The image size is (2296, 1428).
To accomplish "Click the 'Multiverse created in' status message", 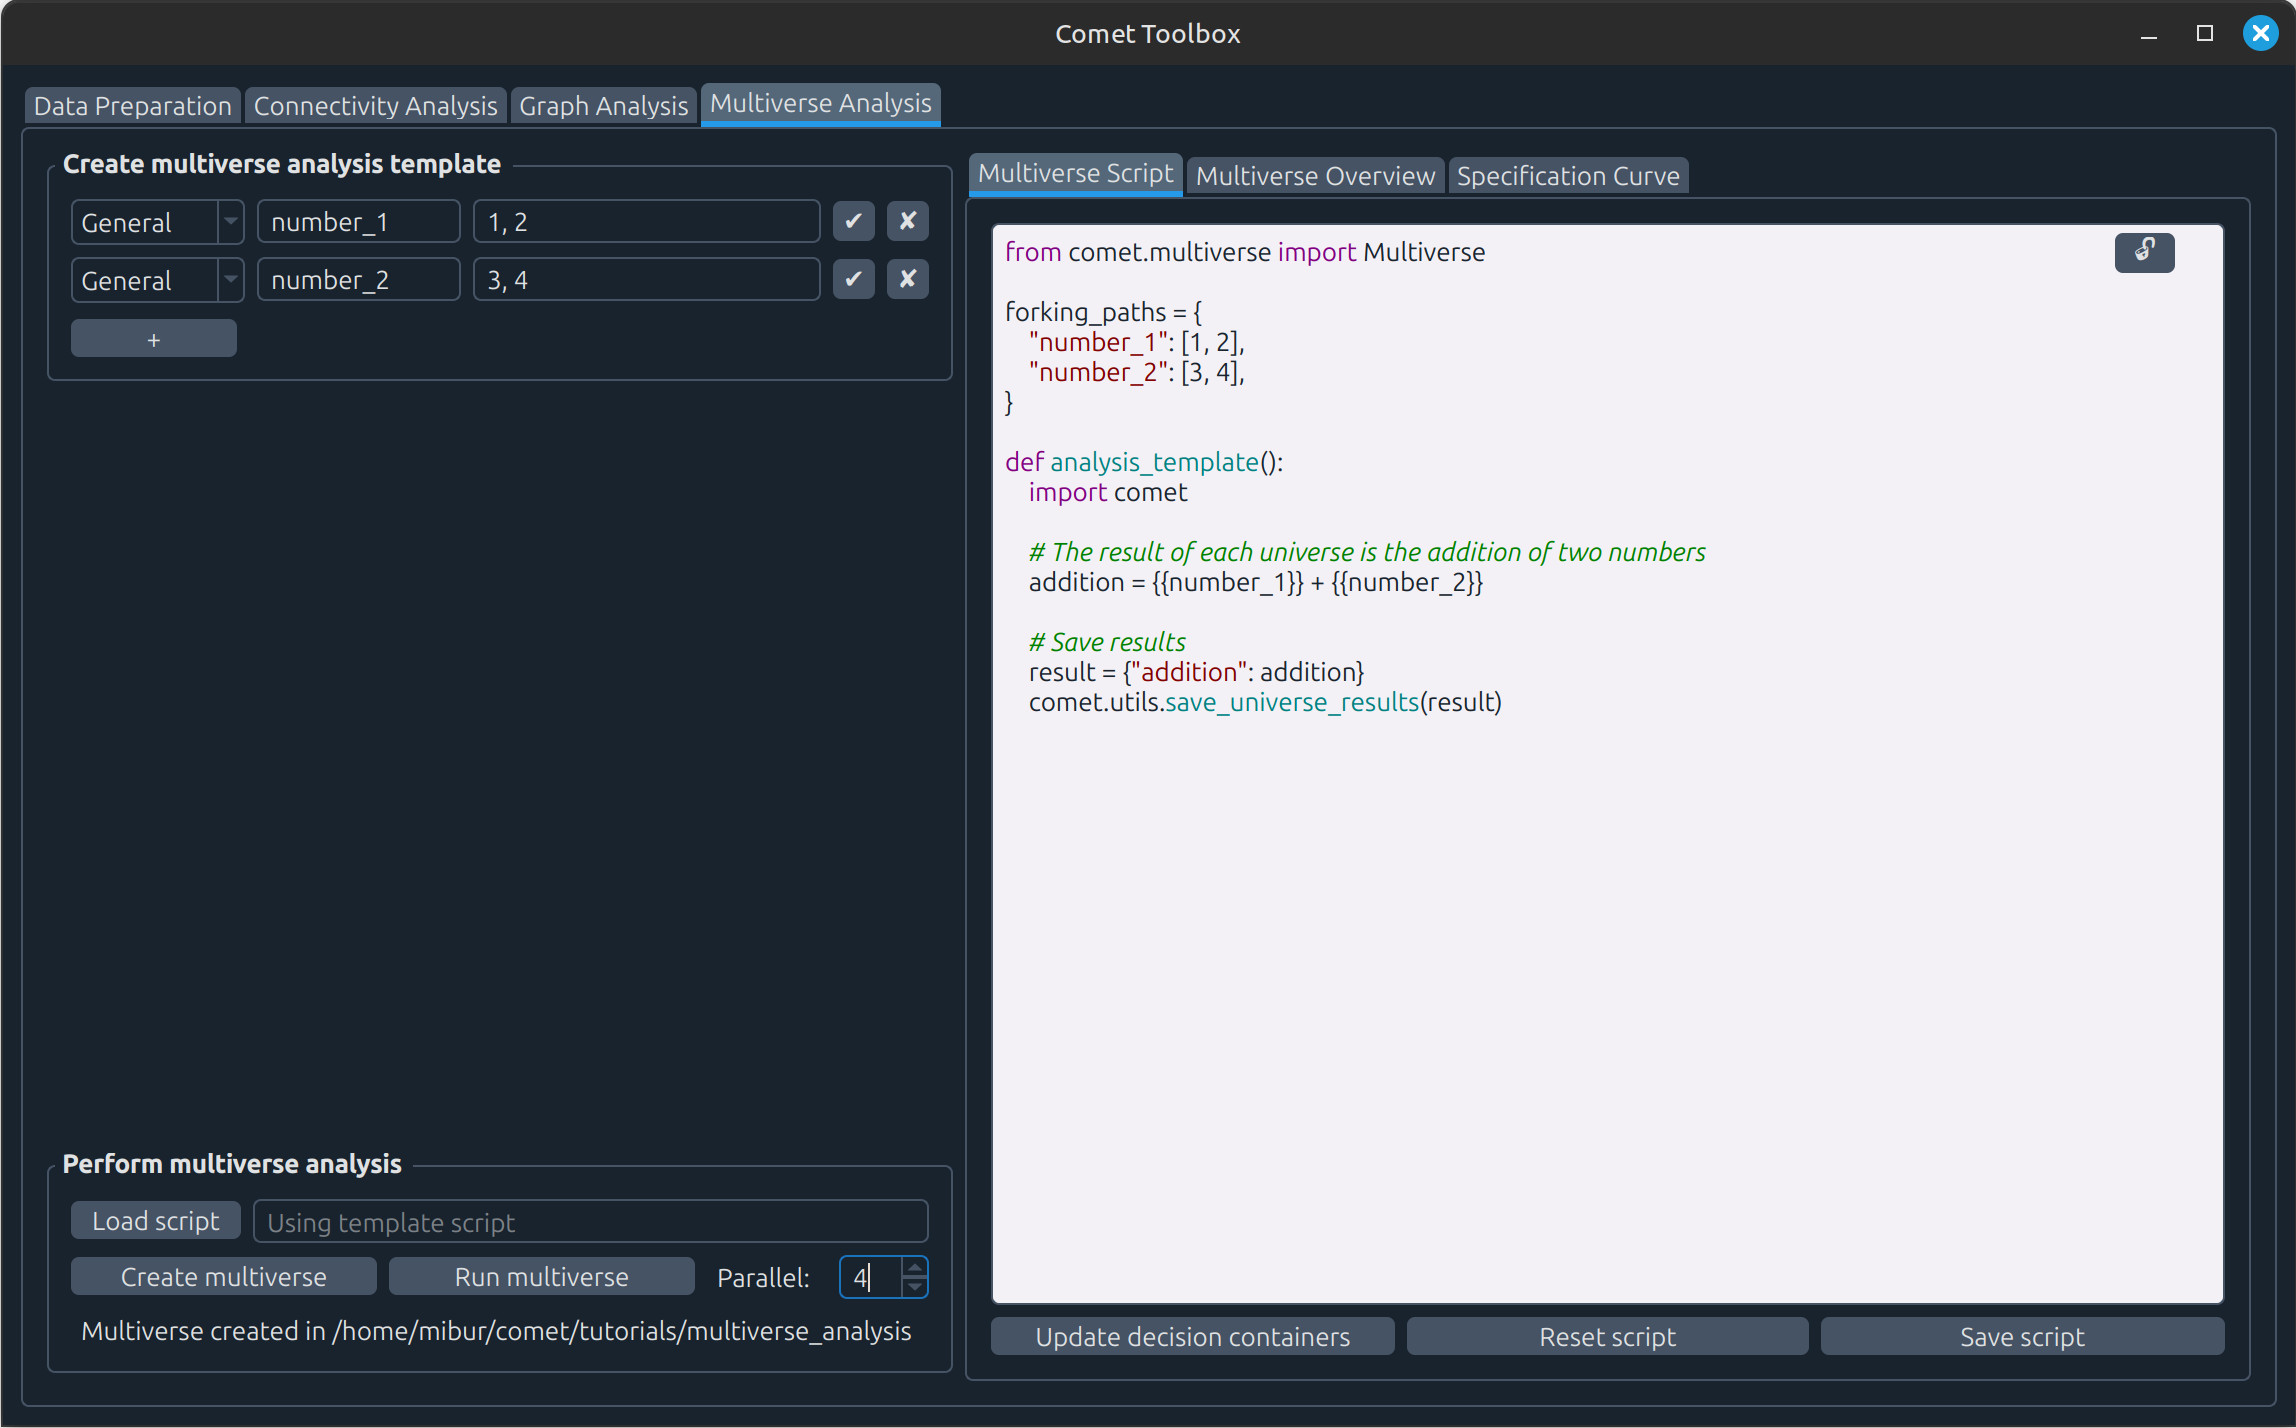I will [x=496, y=1331].
